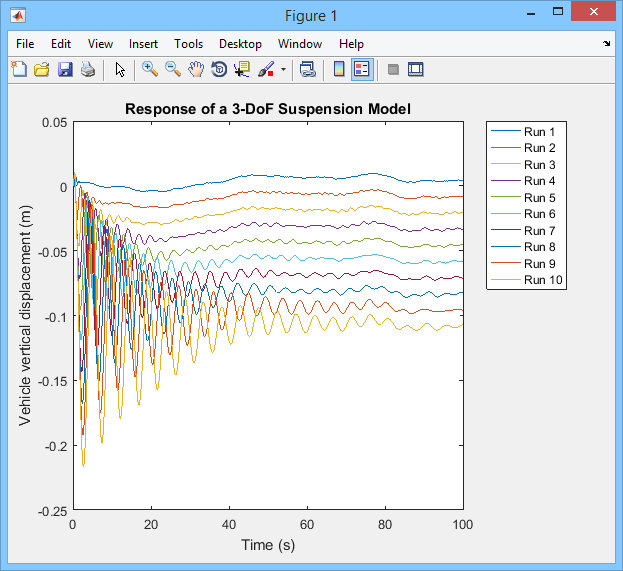Image resolution: width=623 pixels, height=571 pixels.
Task: Open the Desktop menu
Action: coord(240,44)
